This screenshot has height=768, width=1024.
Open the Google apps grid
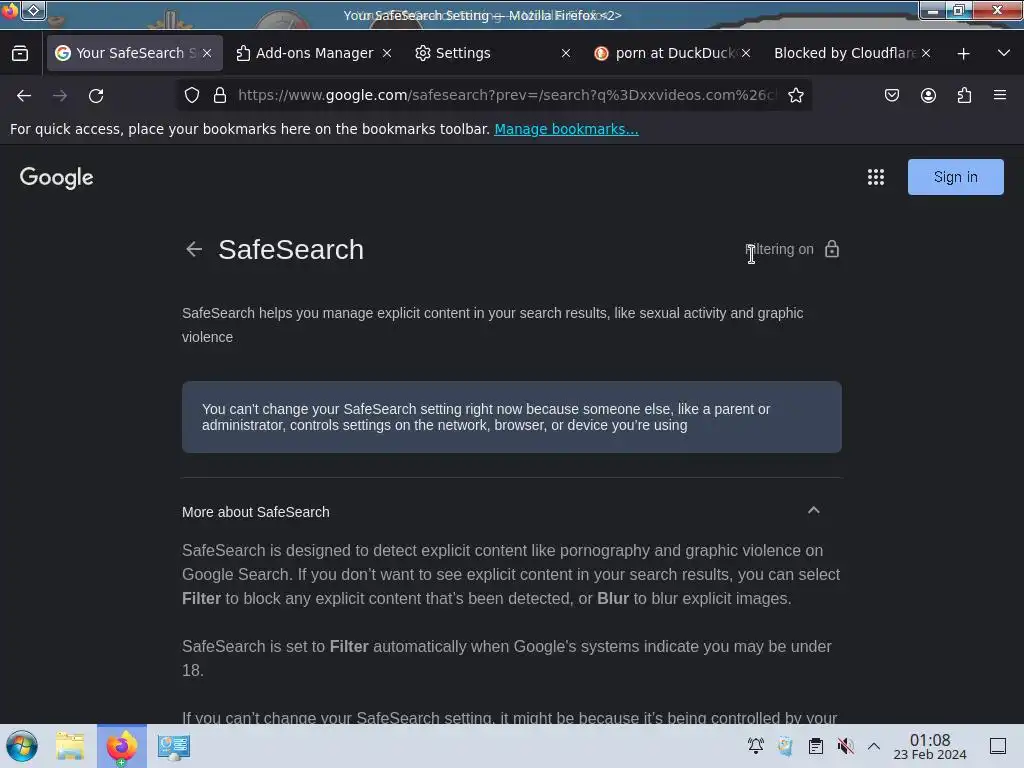[876, 177]
